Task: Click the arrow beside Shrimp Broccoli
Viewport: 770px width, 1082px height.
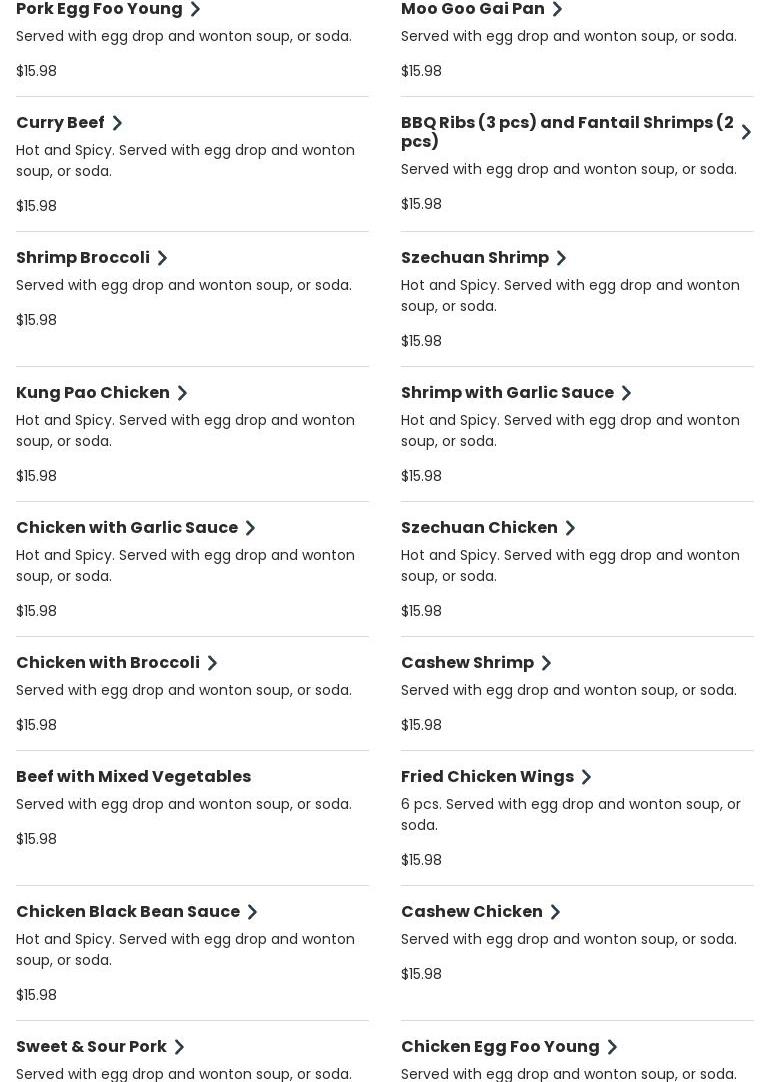Action: pos(162,258)
